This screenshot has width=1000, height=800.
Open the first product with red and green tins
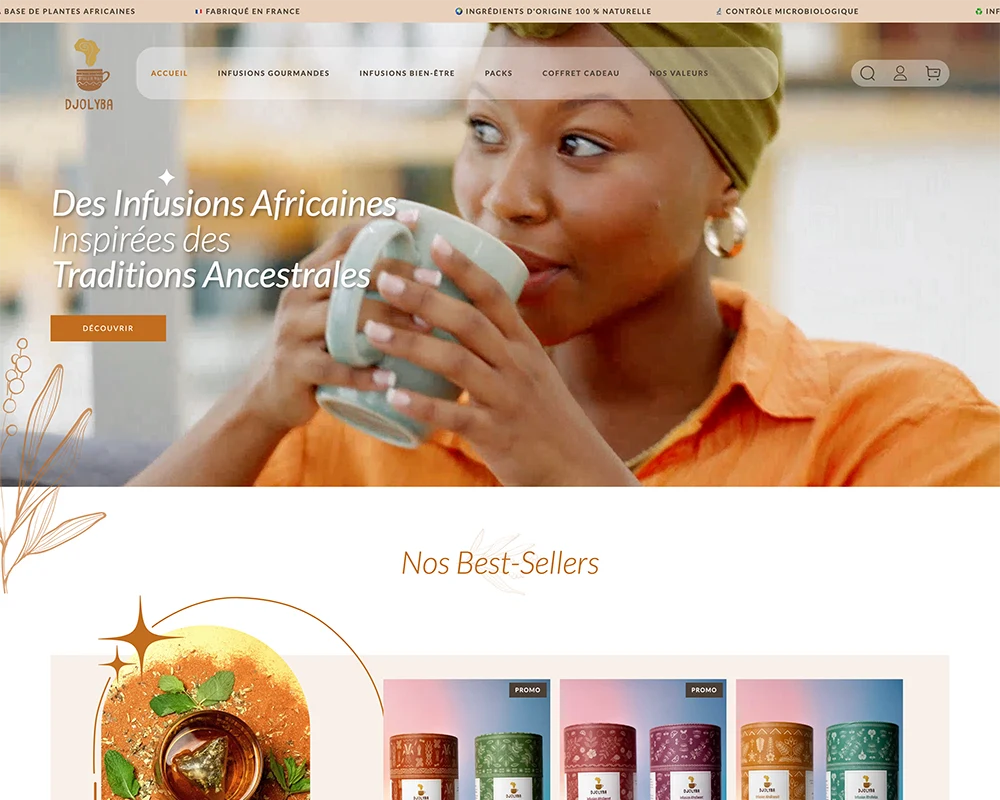[x=467, y=739]
